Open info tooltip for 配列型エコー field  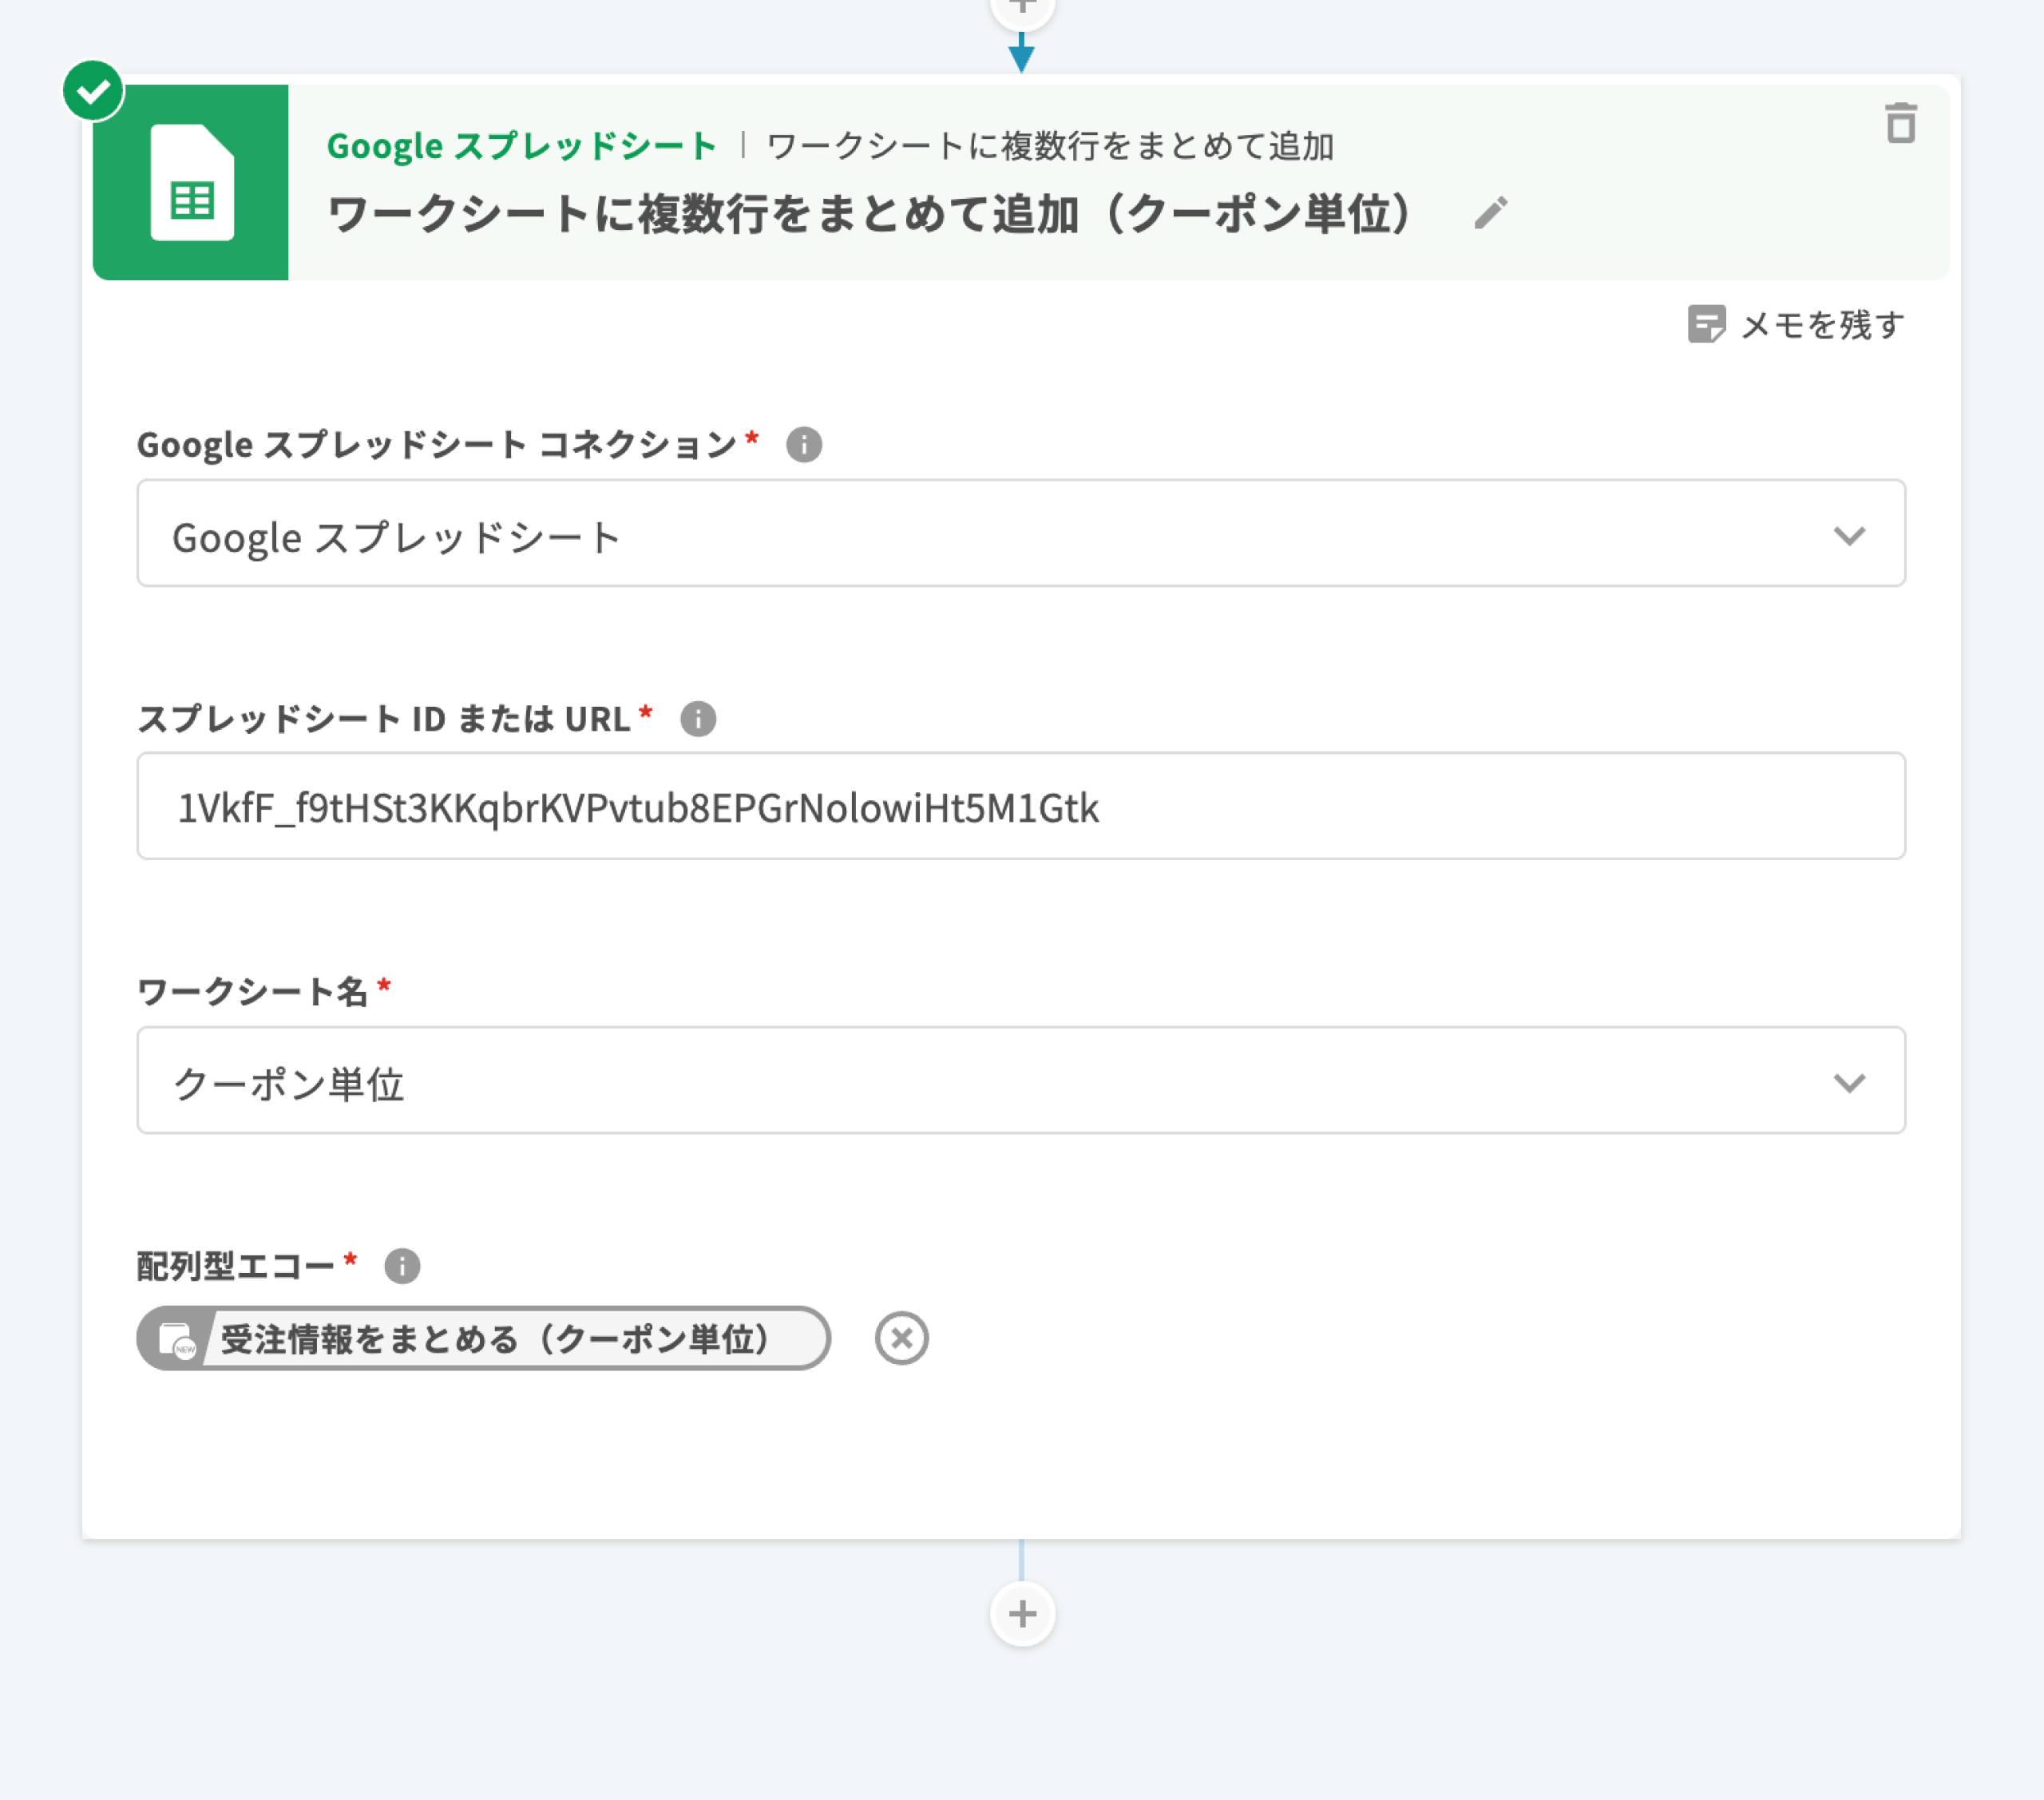point(402,1266)
